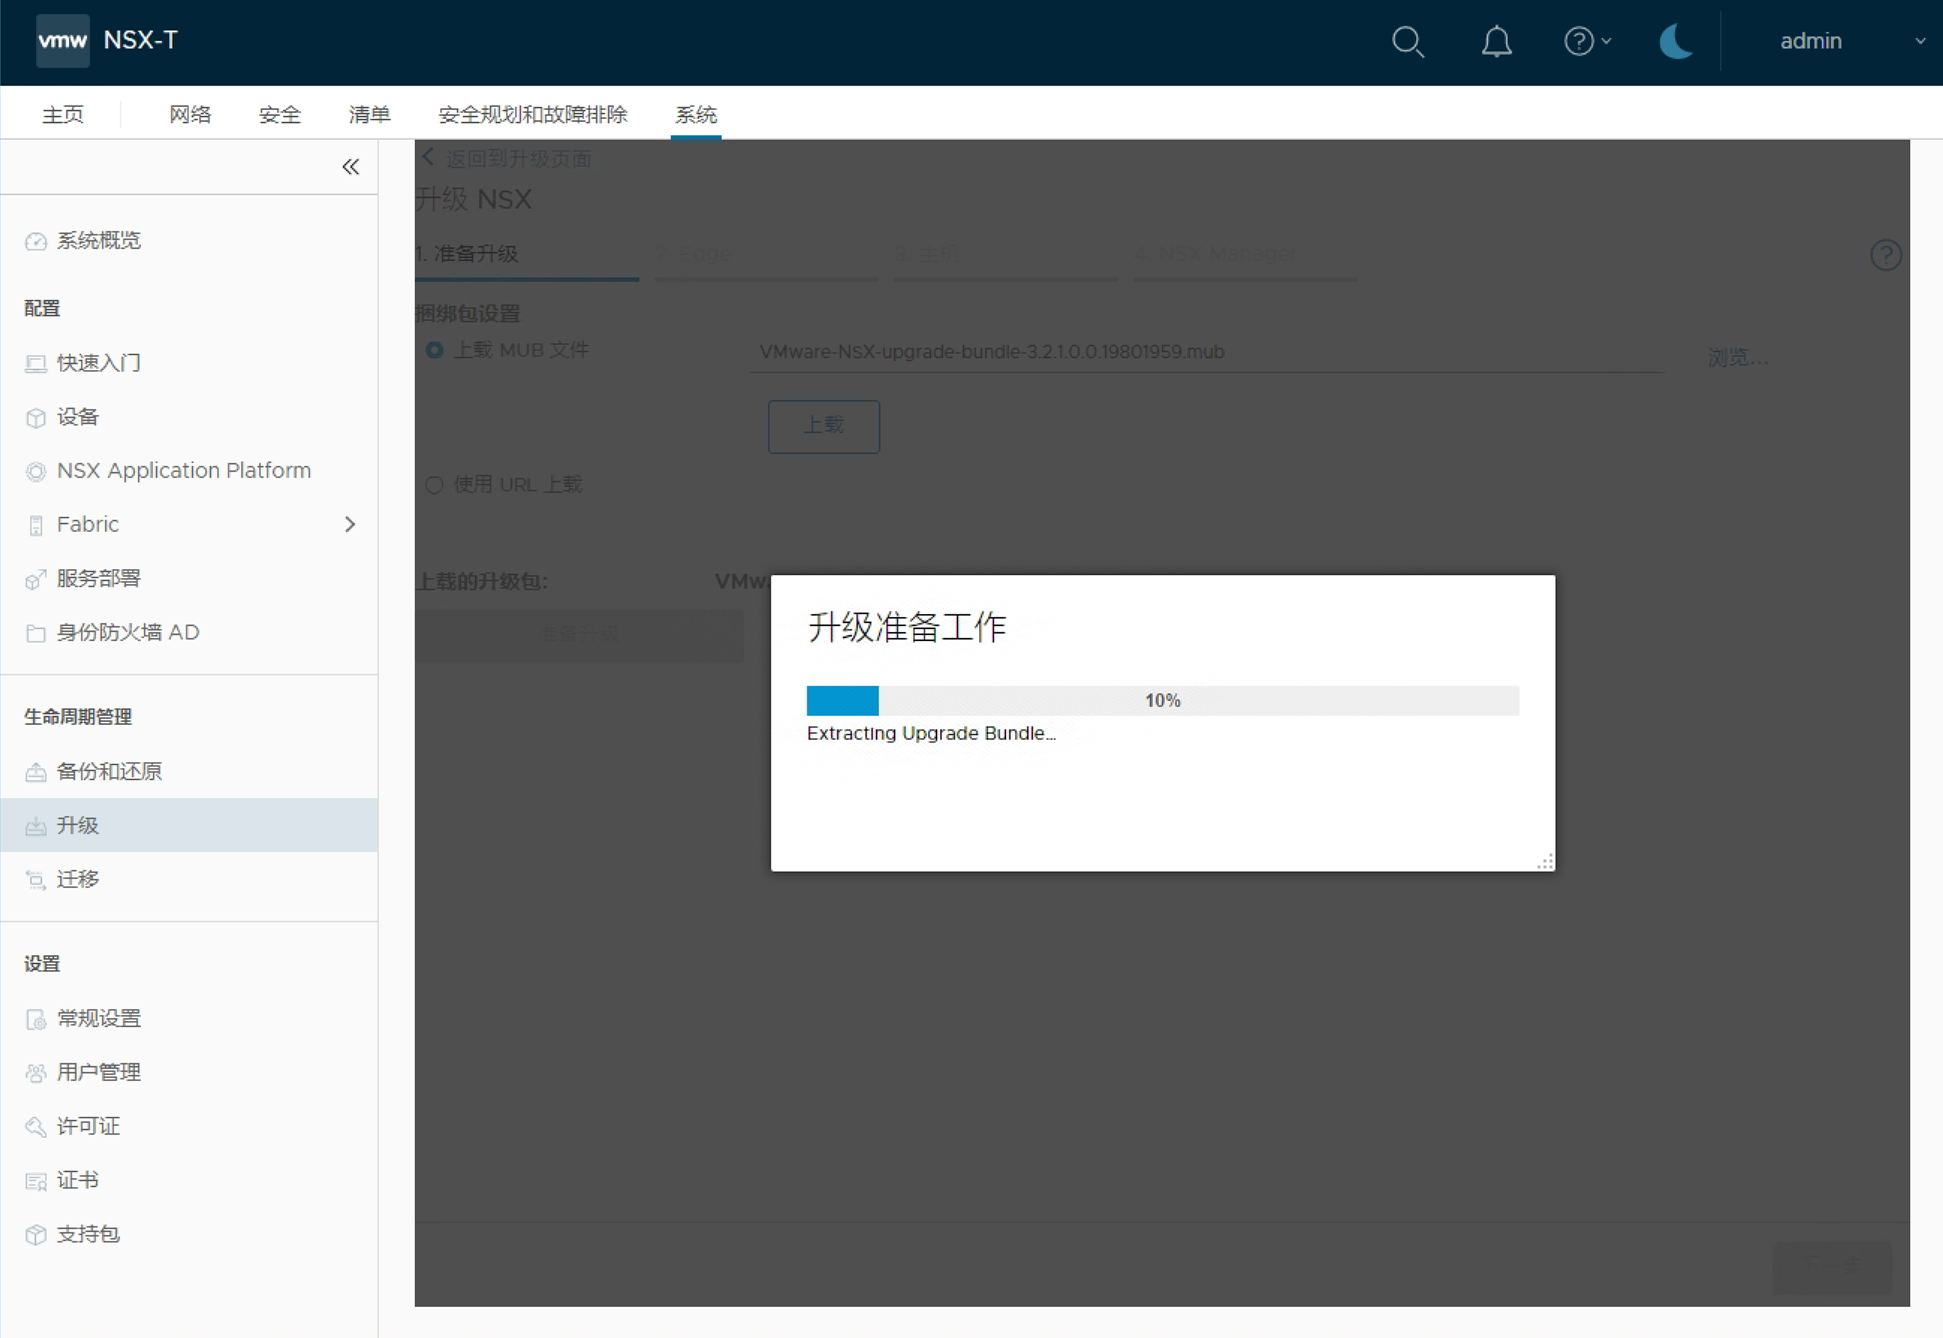Switch to the 网络 tab
1943x1338 pixels.
coord(190,114)
